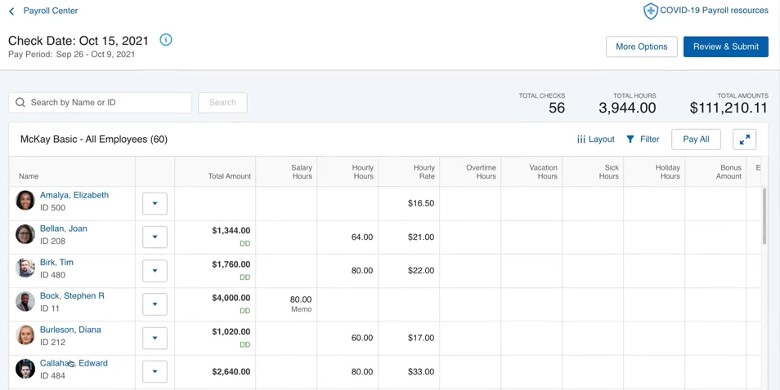Click the $111,210.11 total amounts figure
Screen dimensions: 780x390
click(x=728, y=108)
